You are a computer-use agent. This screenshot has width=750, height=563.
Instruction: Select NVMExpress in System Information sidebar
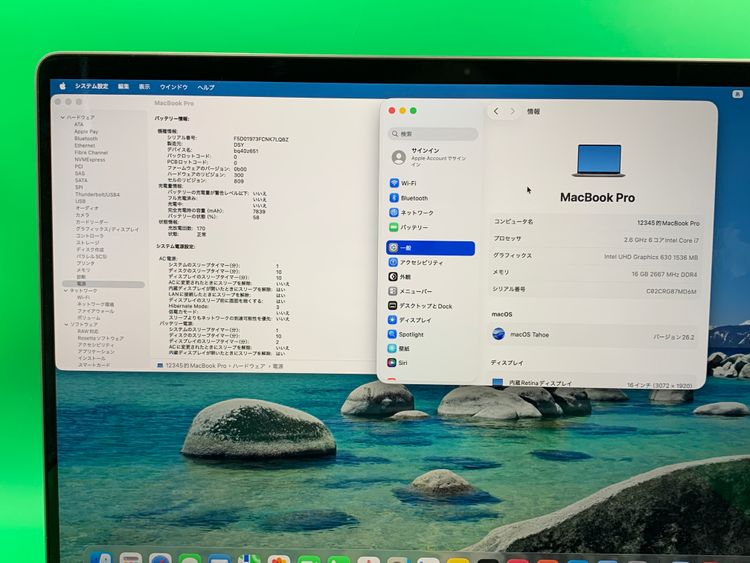(90, 160)
